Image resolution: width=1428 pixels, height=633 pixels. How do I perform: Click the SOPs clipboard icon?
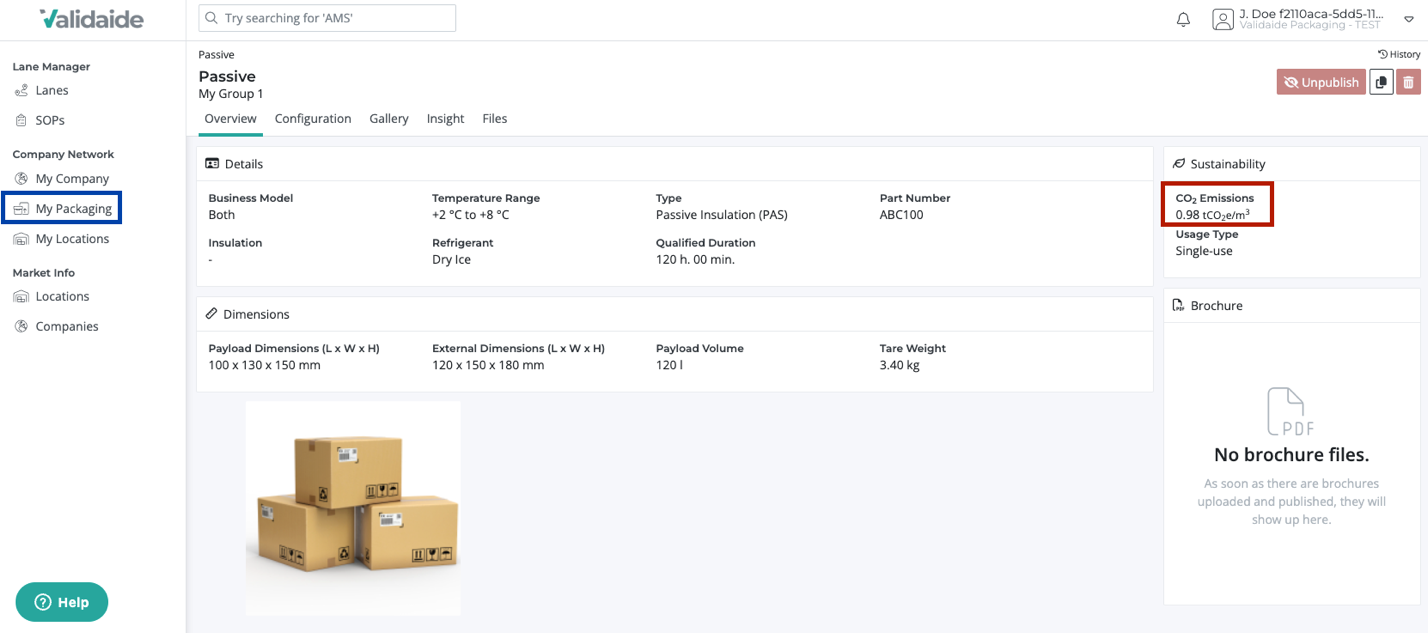pyautogui.click(x=21, y=120)
